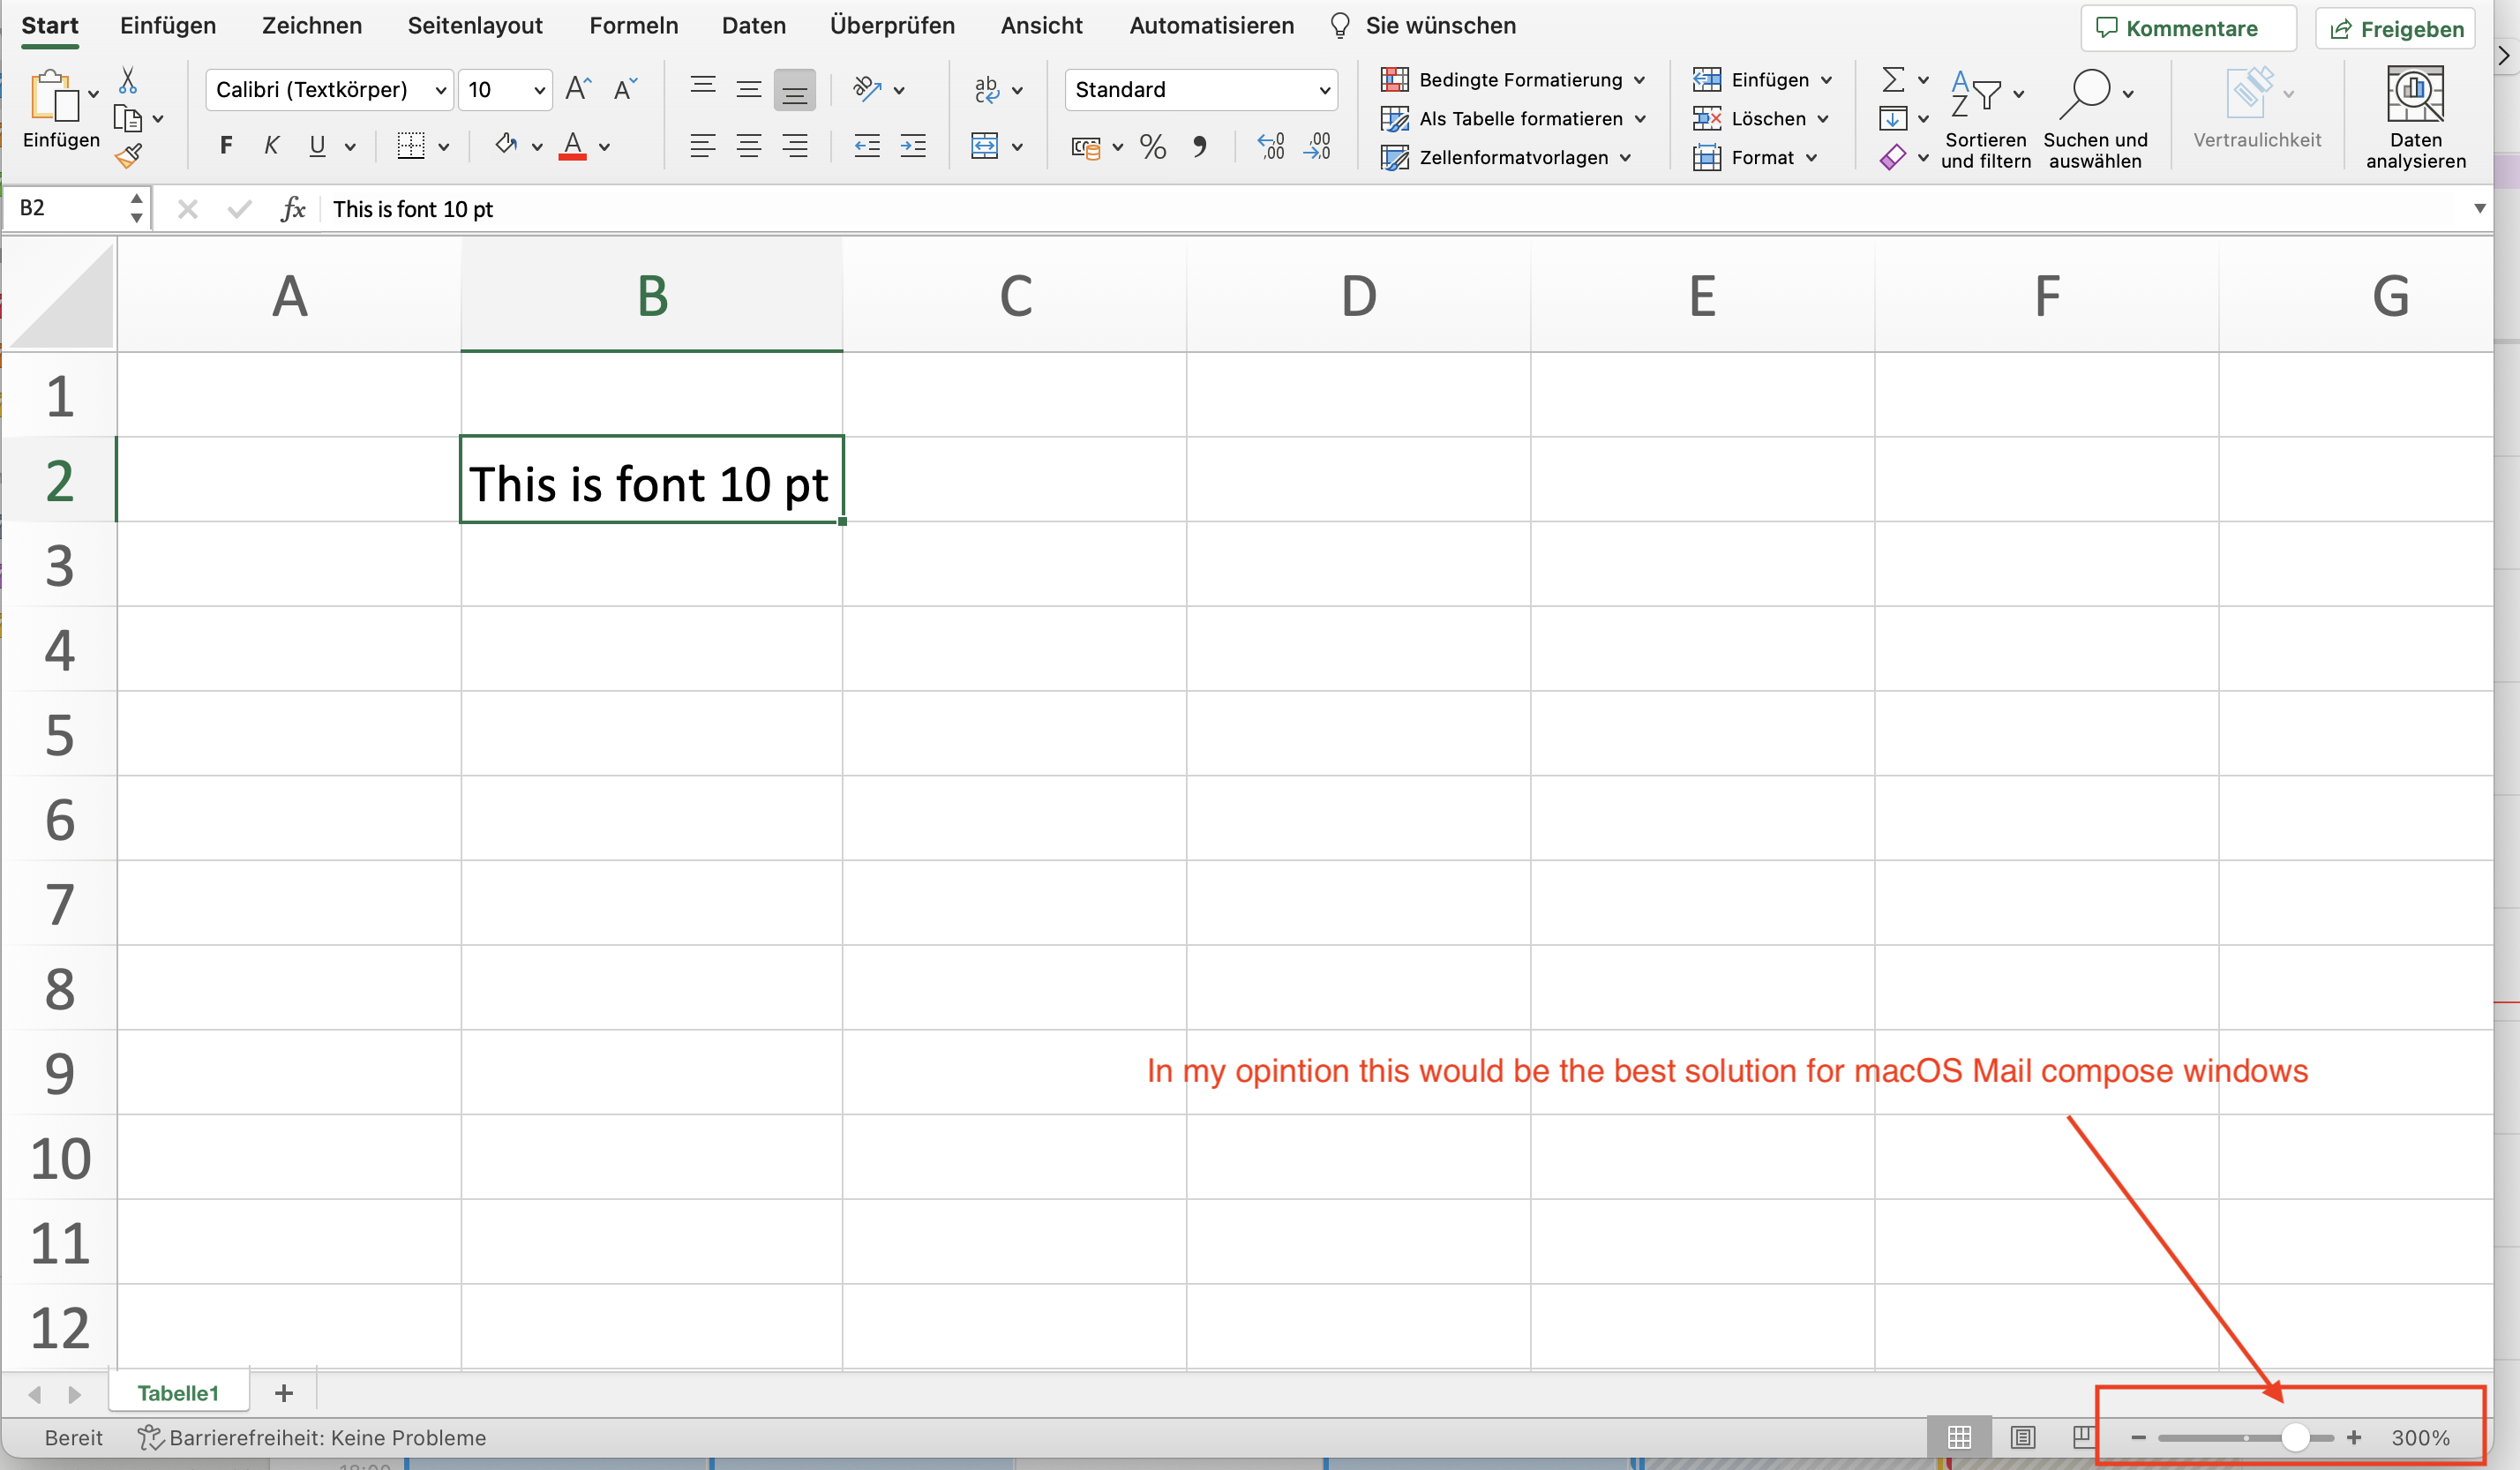Click the AutoSum sigma icon
Viewport: 2520px width, 1470px height.
(x=1892, y=80)
